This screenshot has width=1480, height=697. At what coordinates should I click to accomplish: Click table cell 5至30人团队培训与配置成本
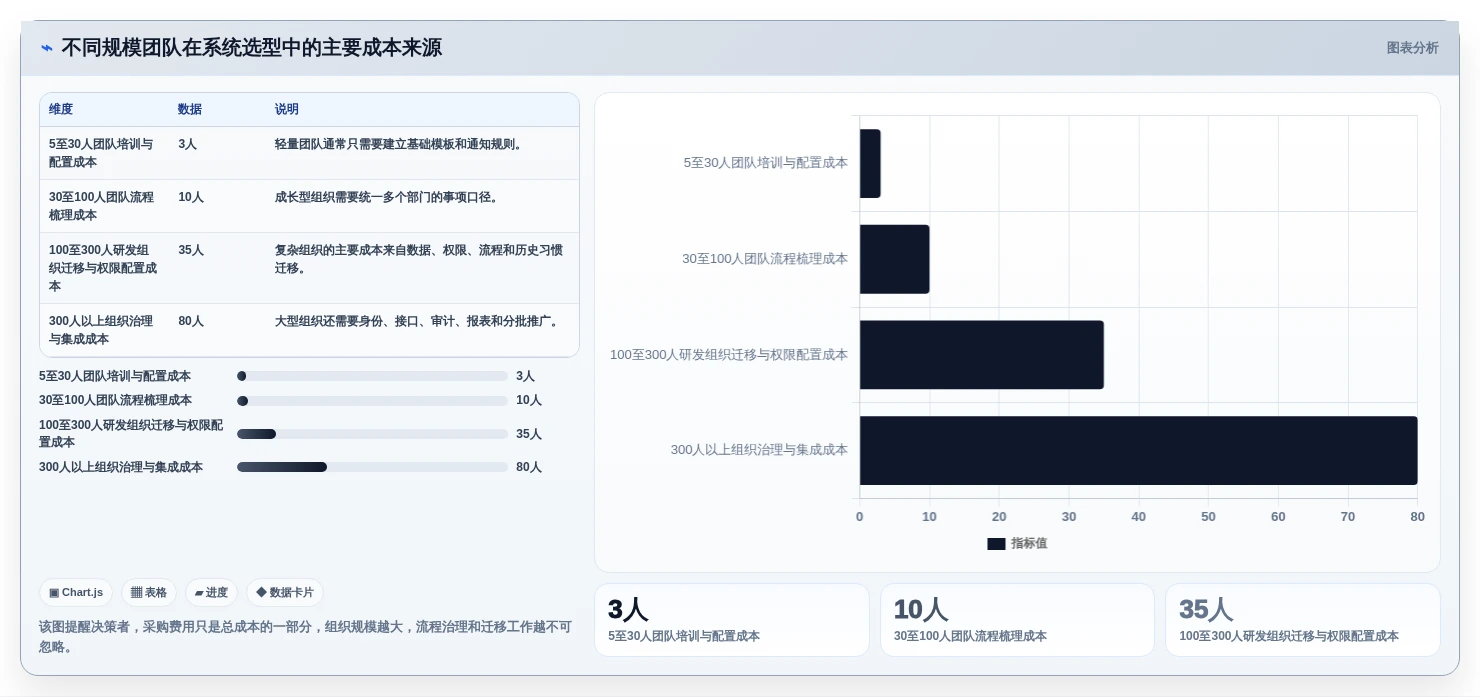tap(102, 153)
